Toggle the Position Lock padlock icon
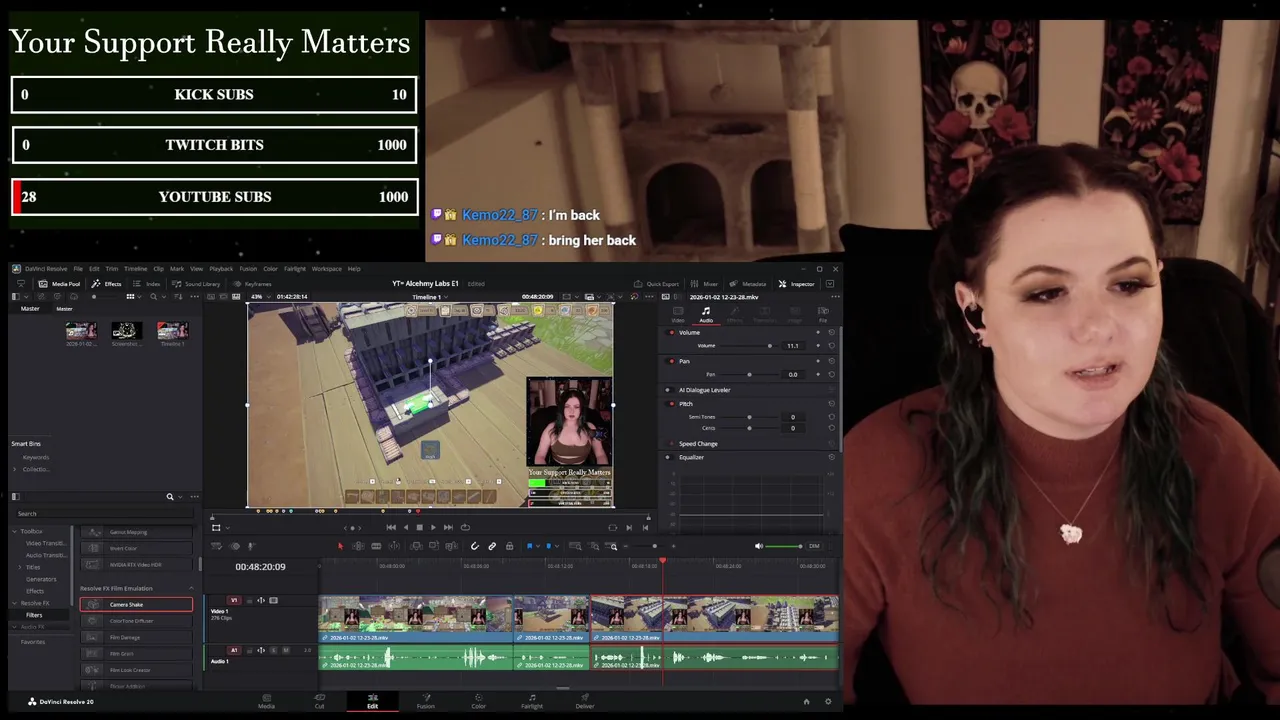 coord(509,546)
